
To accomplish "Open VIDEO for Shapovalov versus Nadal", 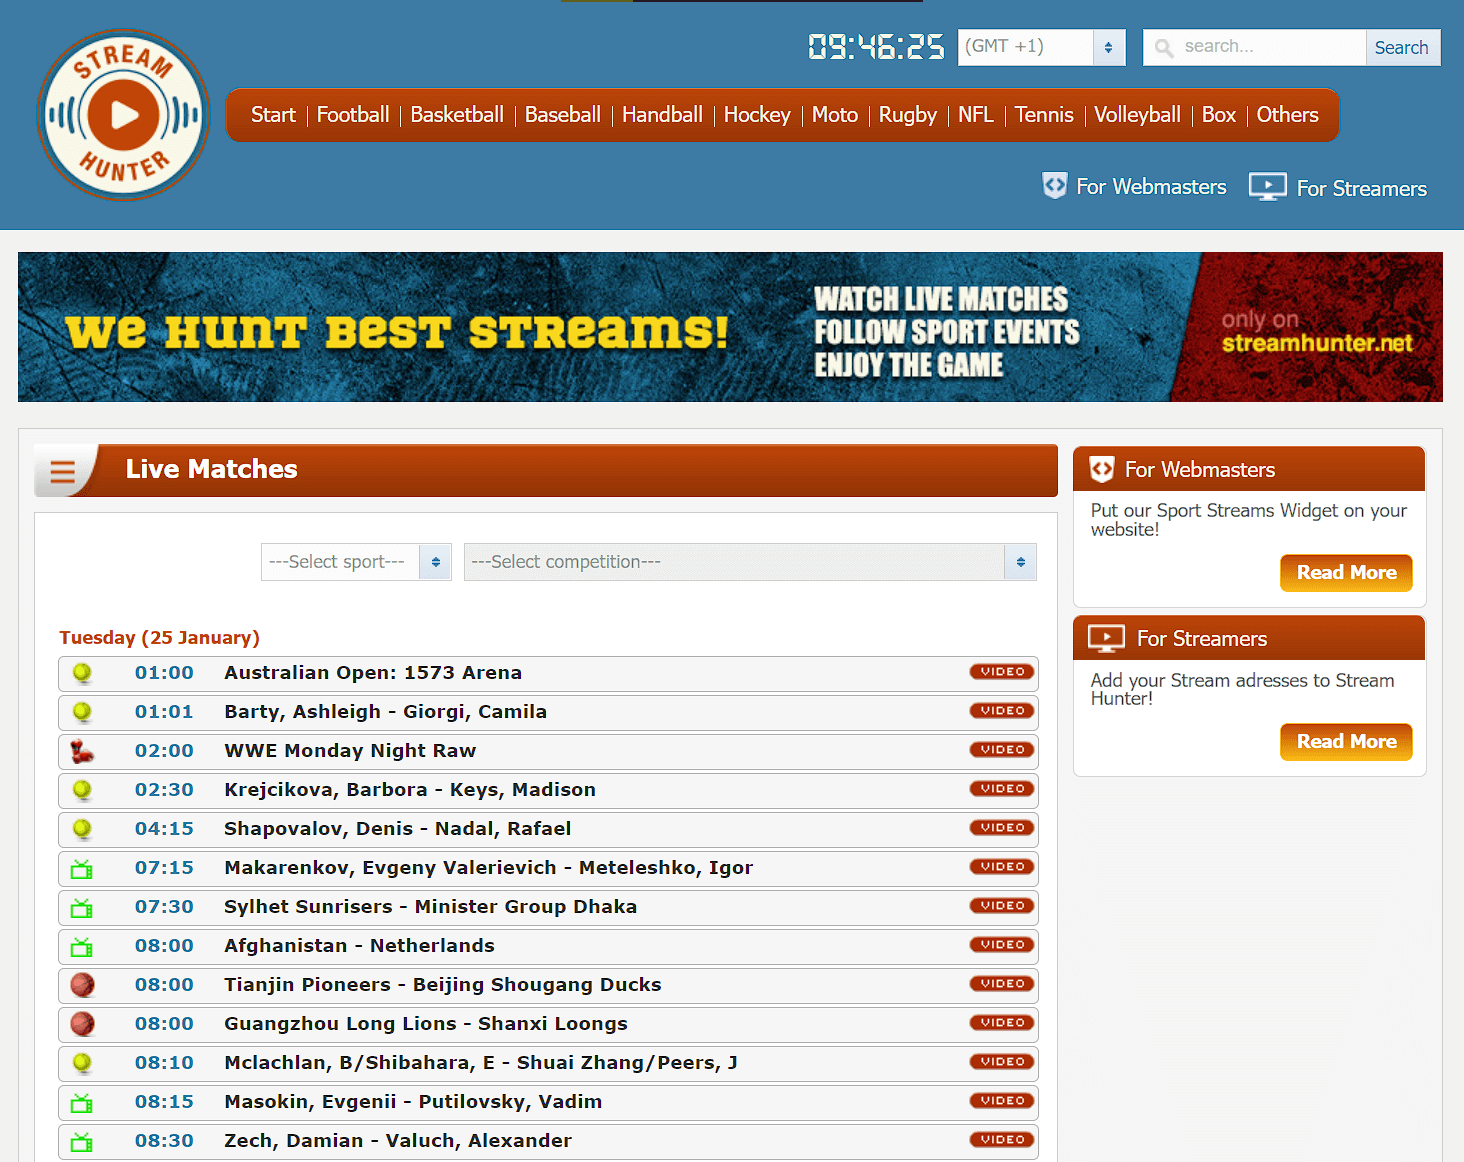I will tap(1001, 828).
